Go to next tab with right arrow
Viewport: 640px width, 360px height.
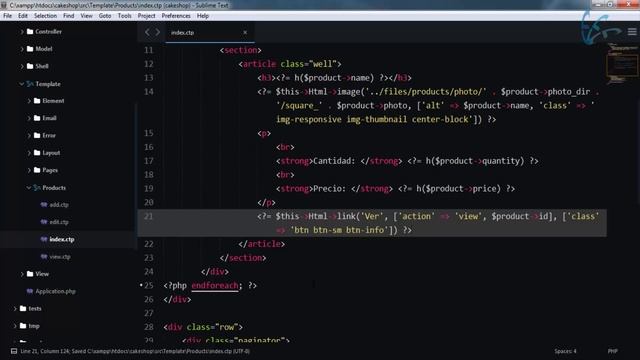(x=157, y=32)
